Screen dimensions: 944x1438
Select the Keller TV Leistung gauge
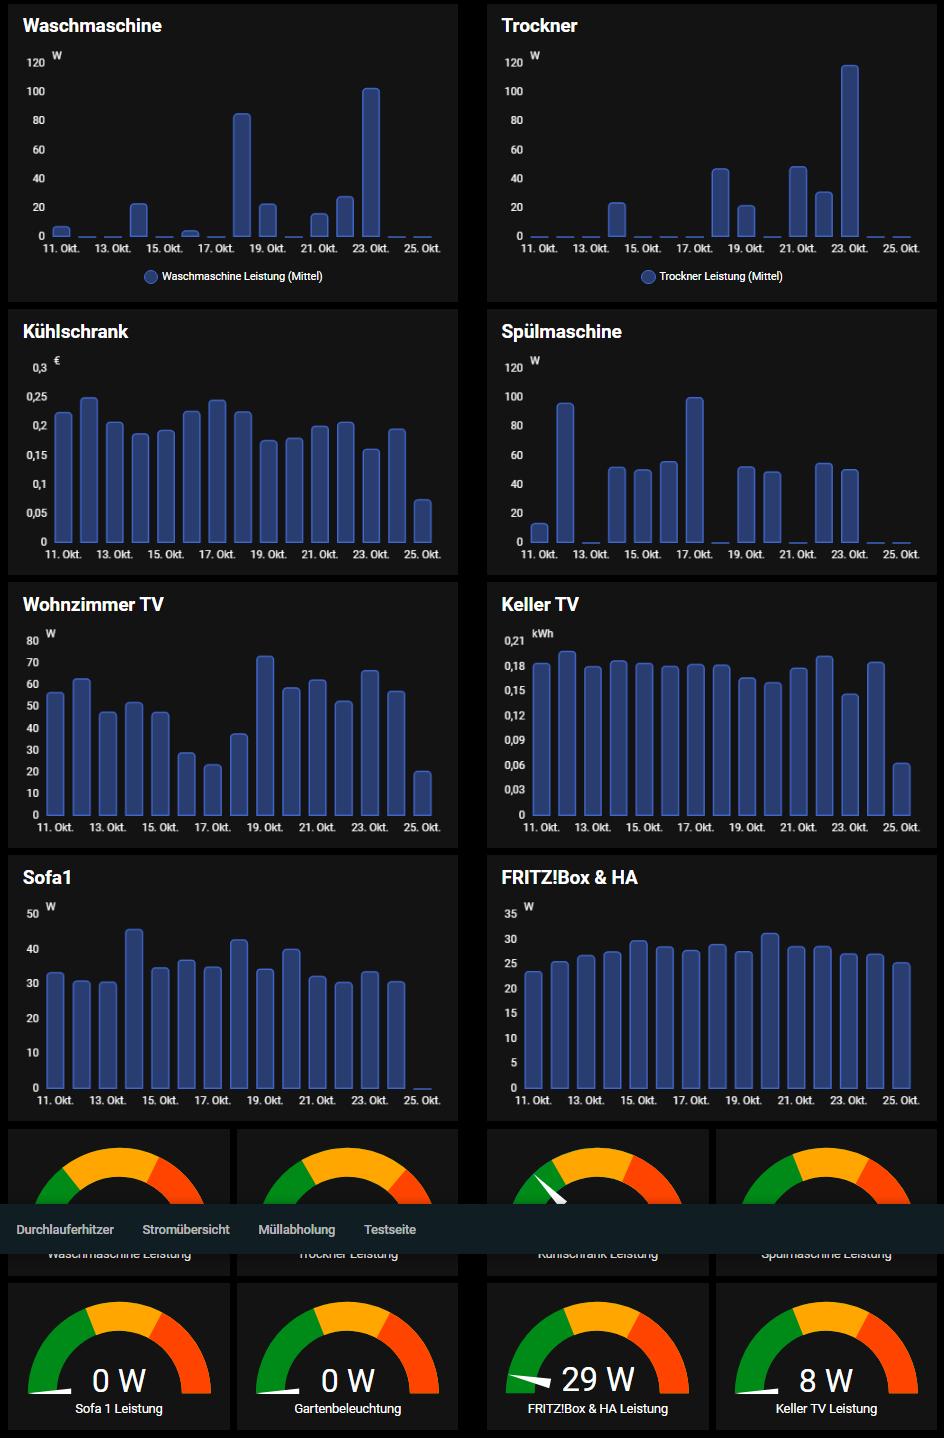point(826,1355)
